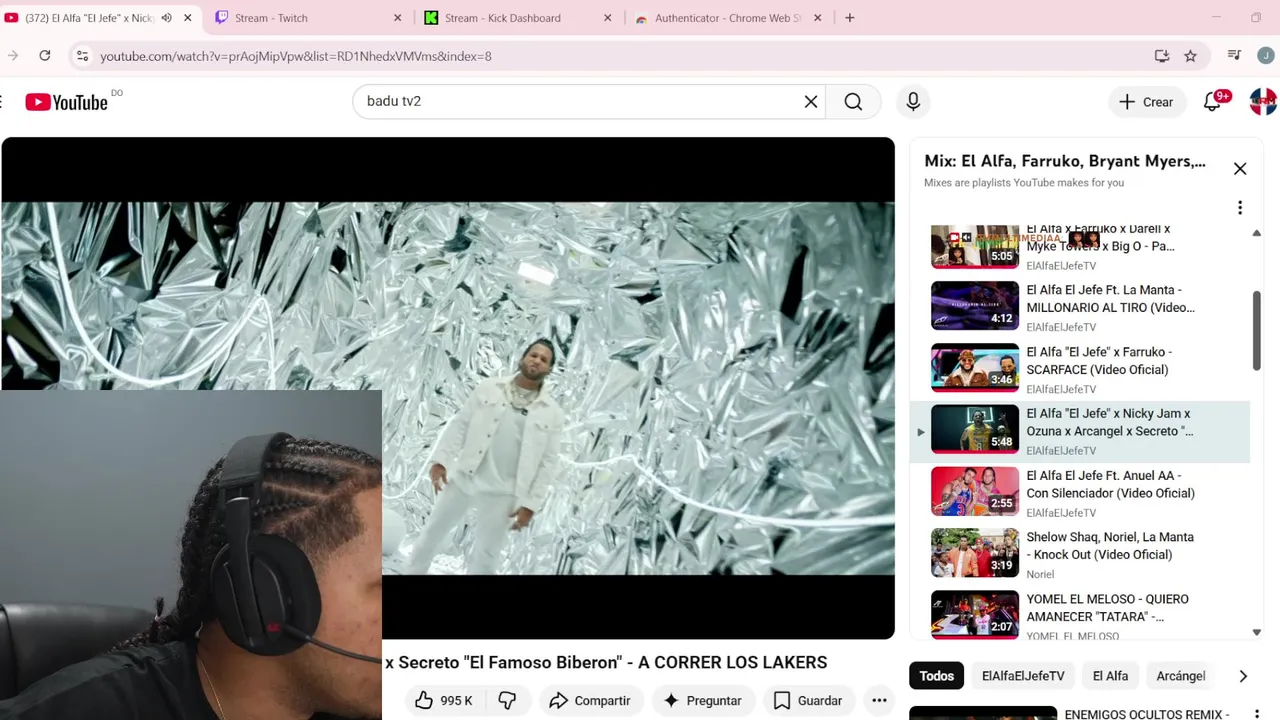
Task: Open a new Chrome tab
Action: [850, 18]
